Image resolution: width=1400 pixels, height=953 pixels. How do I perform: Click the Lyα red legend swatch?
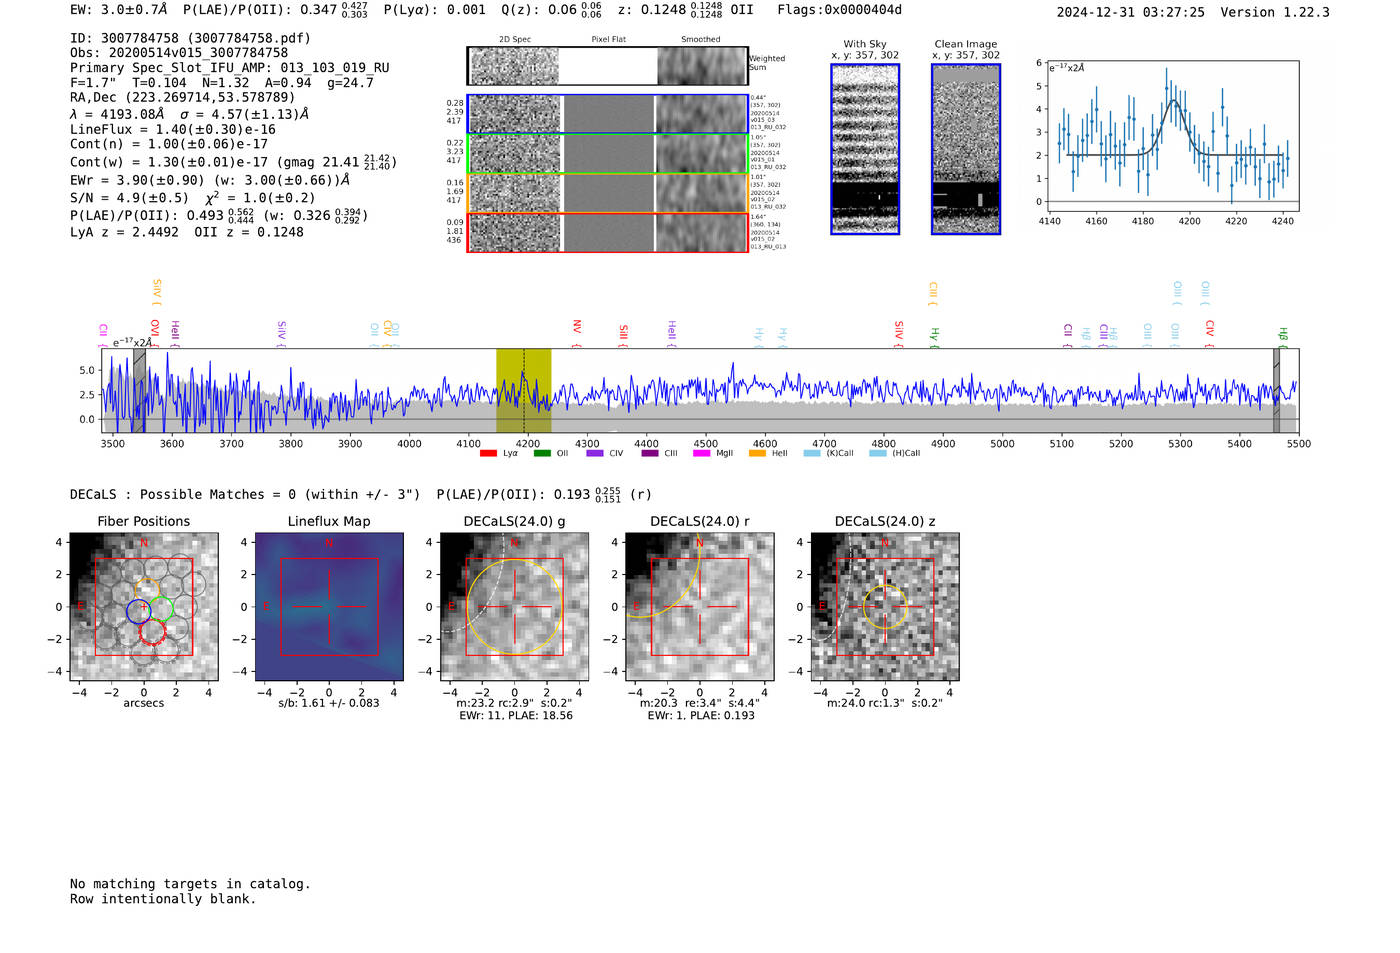(x=488, y=454)
